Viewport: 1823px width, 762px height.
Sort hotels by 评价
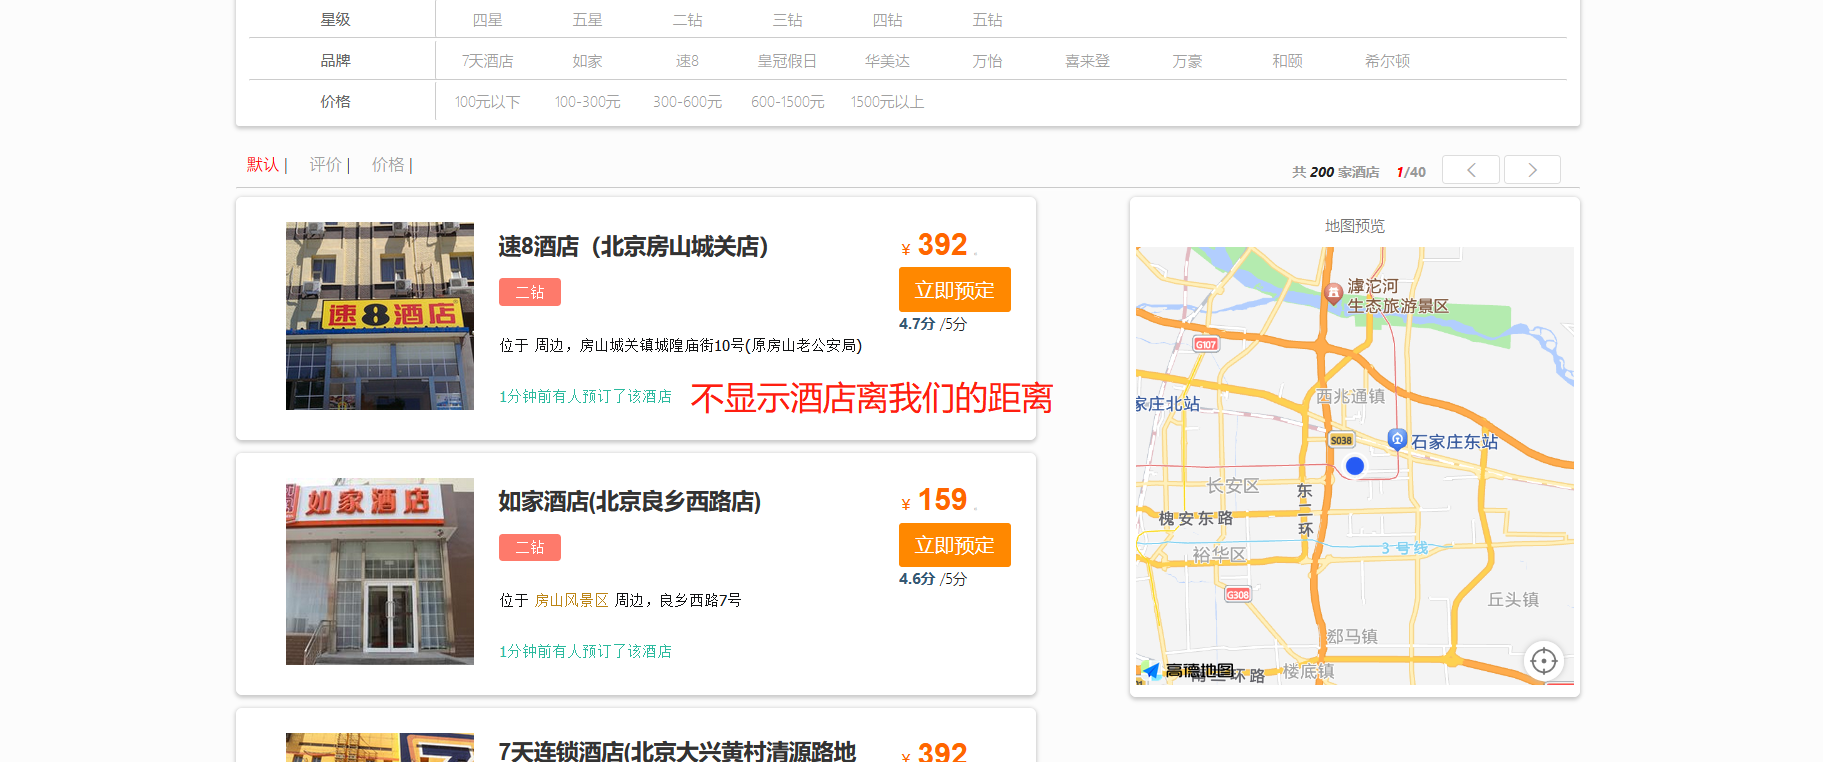tap(325, 165)
